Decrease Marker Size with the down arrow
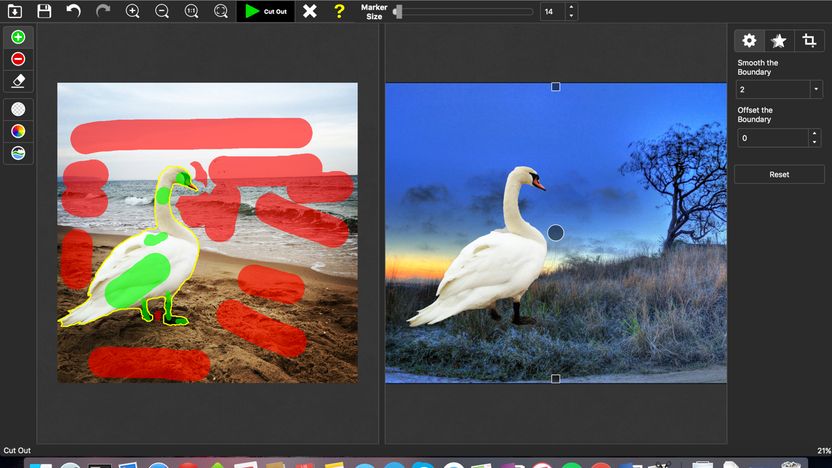Image resolution: width=832 pixels, height=468 pixels. pos(571,15)
